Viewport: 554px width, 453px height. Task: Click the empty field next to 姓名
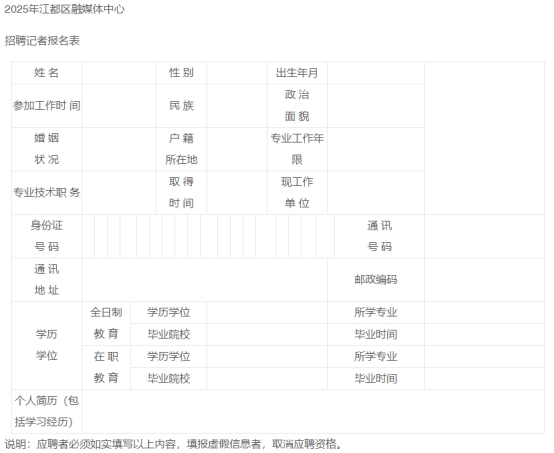pos(119,73)
